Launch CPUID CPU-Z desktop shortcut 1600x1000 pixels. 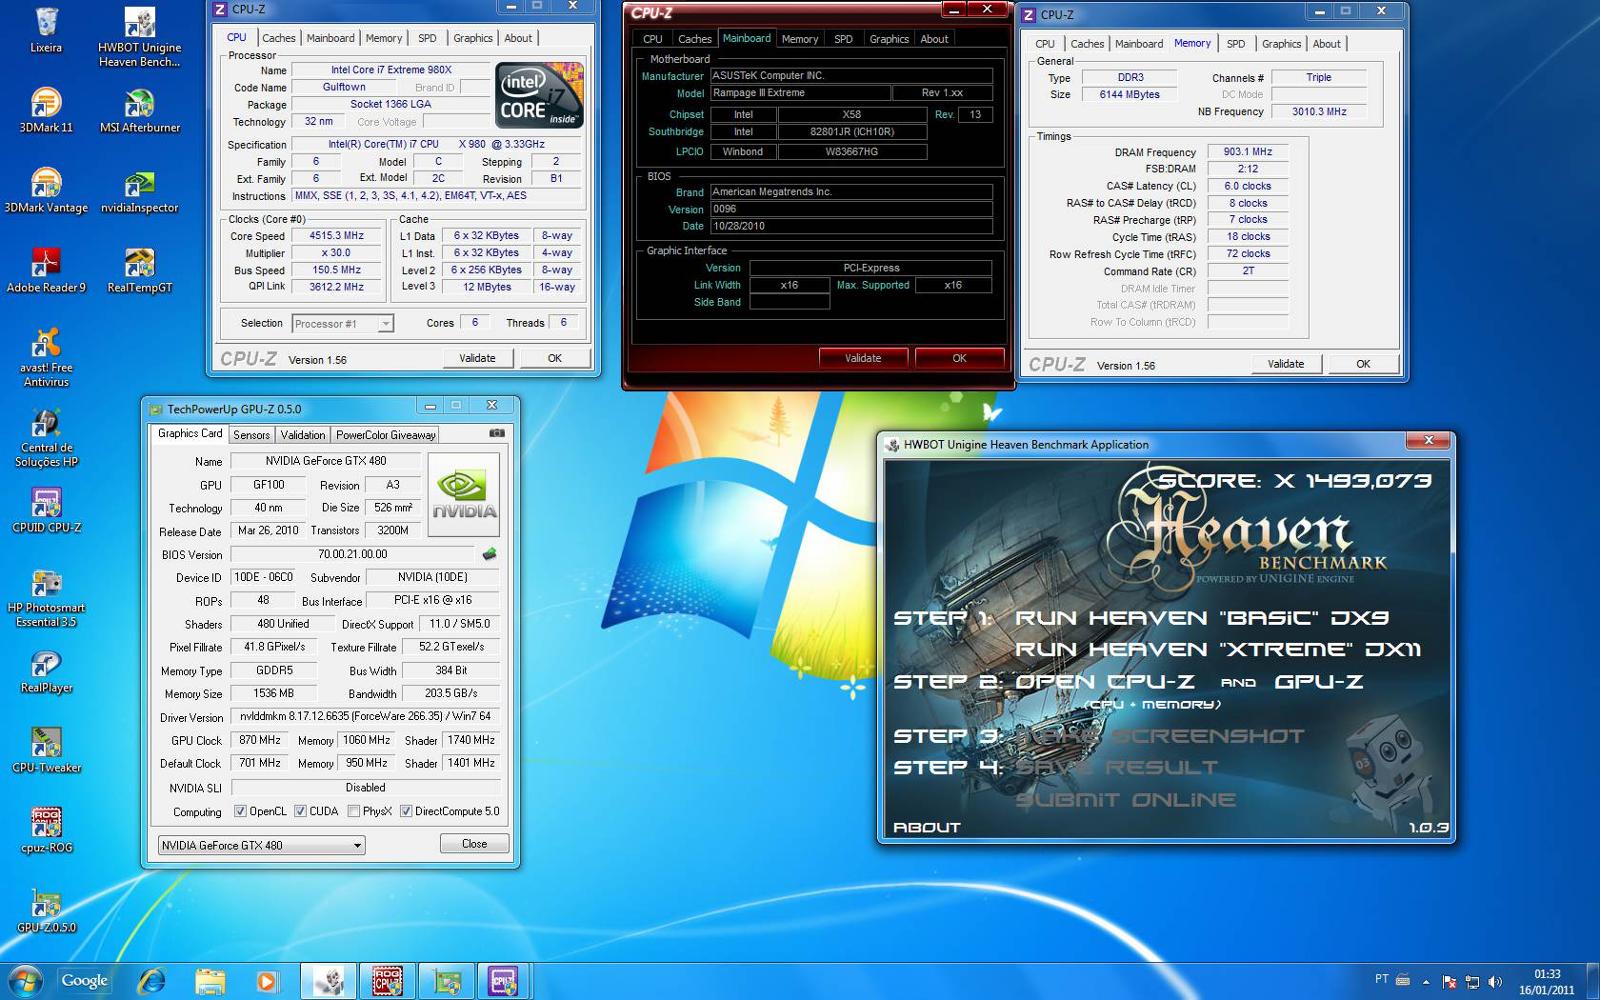46,510
